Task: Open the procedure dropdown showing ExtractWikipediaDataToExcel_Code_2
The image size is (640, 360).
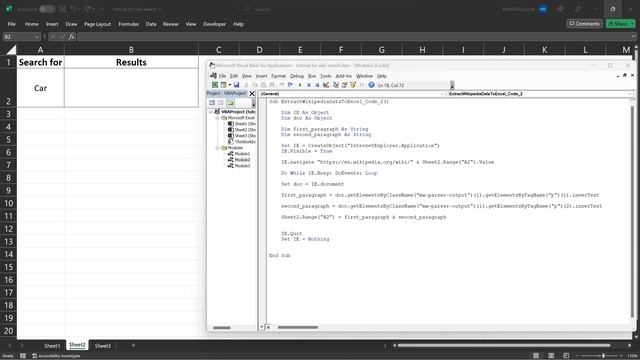Action: pos(630,94)
